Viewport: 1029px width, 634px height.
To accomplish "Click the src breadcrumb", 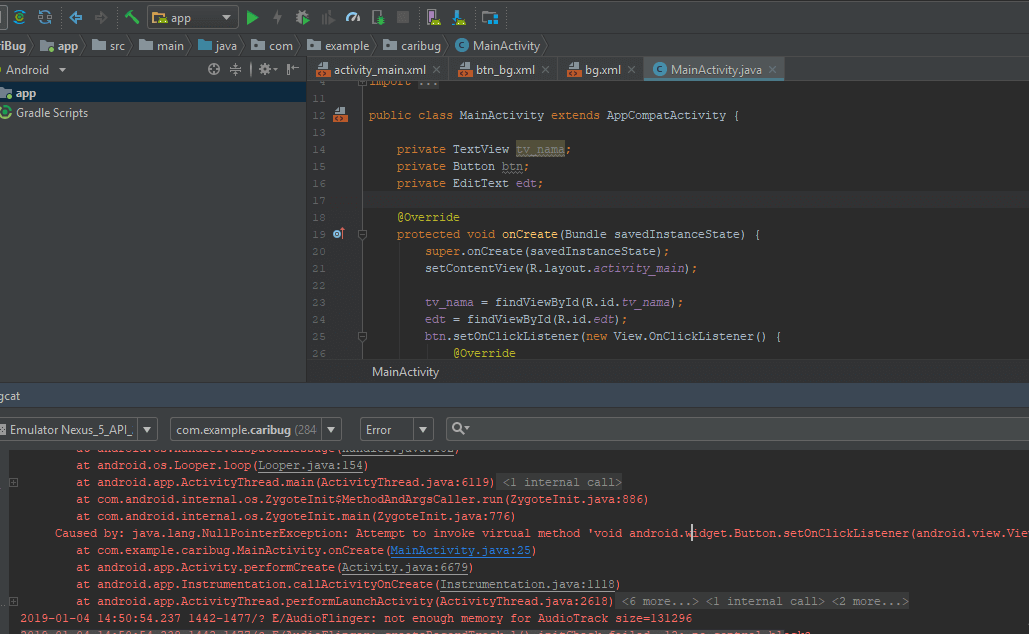I will coord(109,45).
